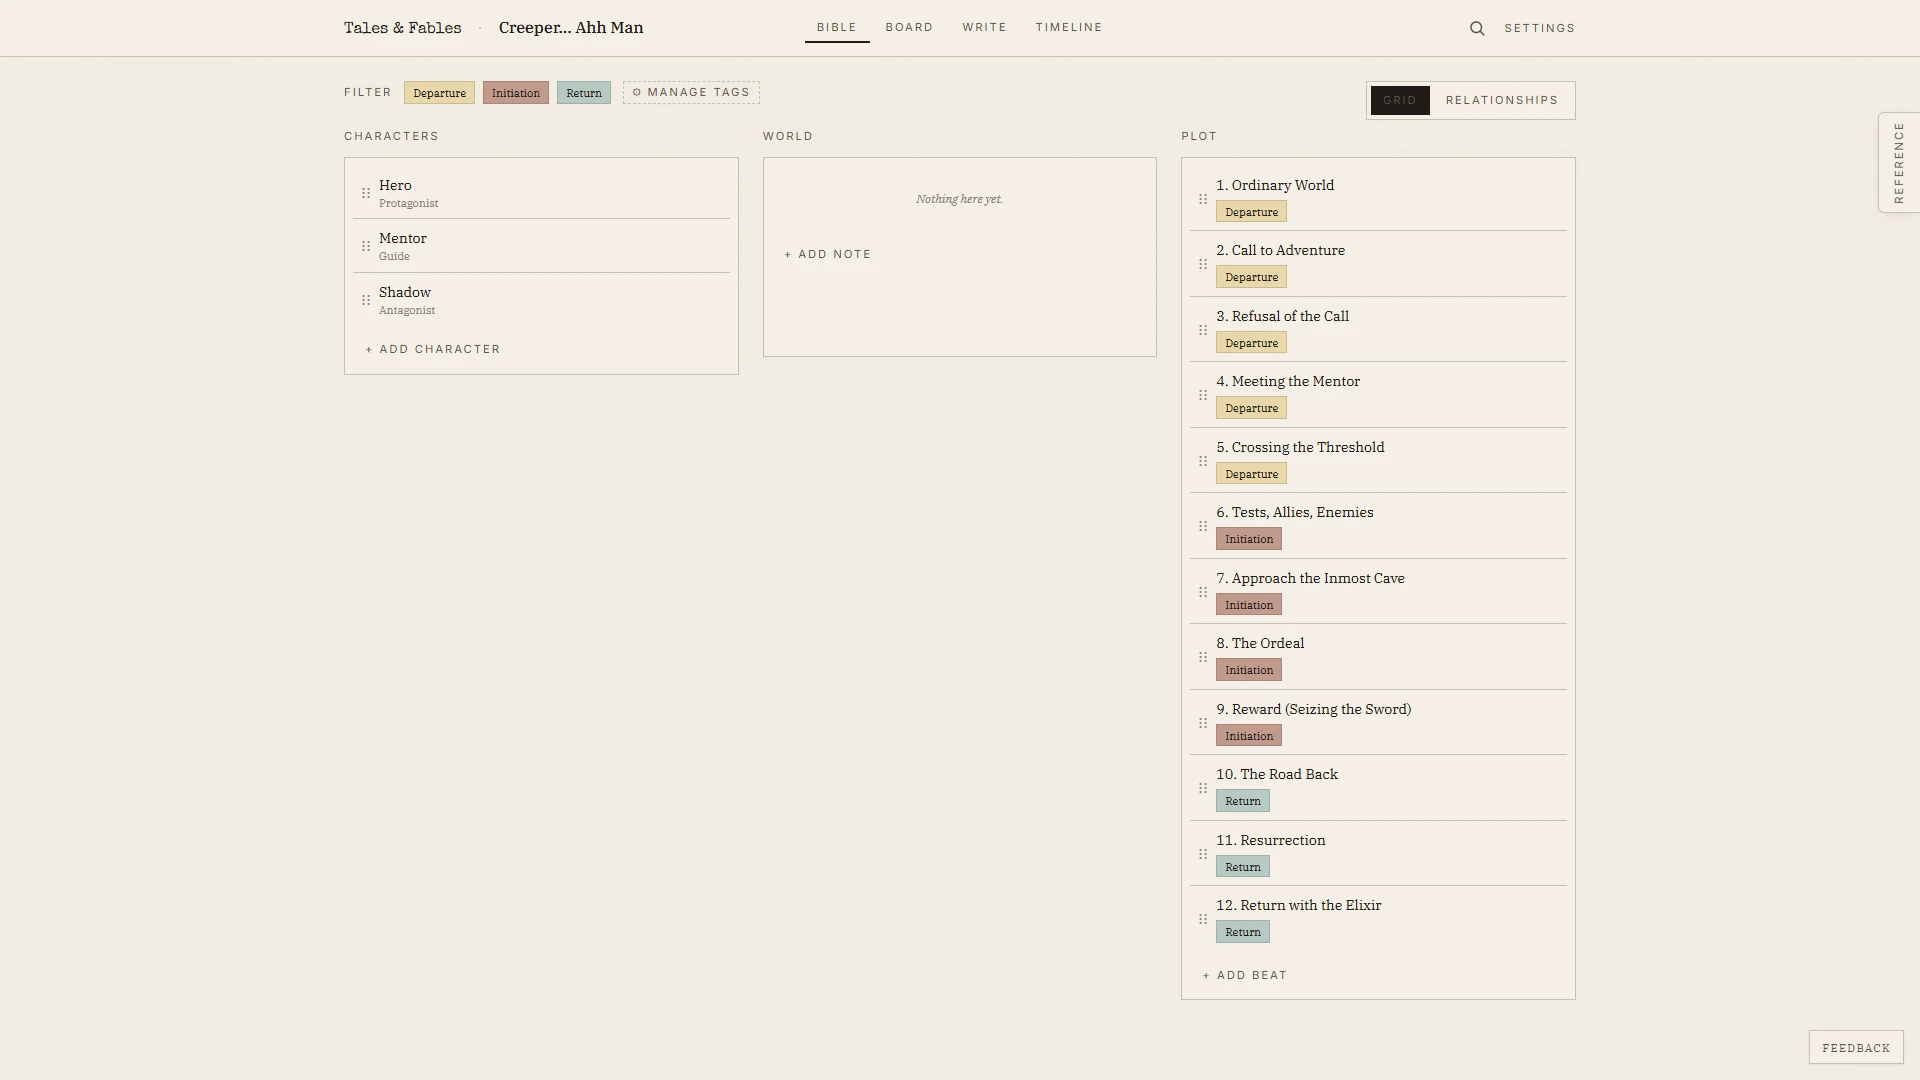Open the Bible tab

click(837, 27)
